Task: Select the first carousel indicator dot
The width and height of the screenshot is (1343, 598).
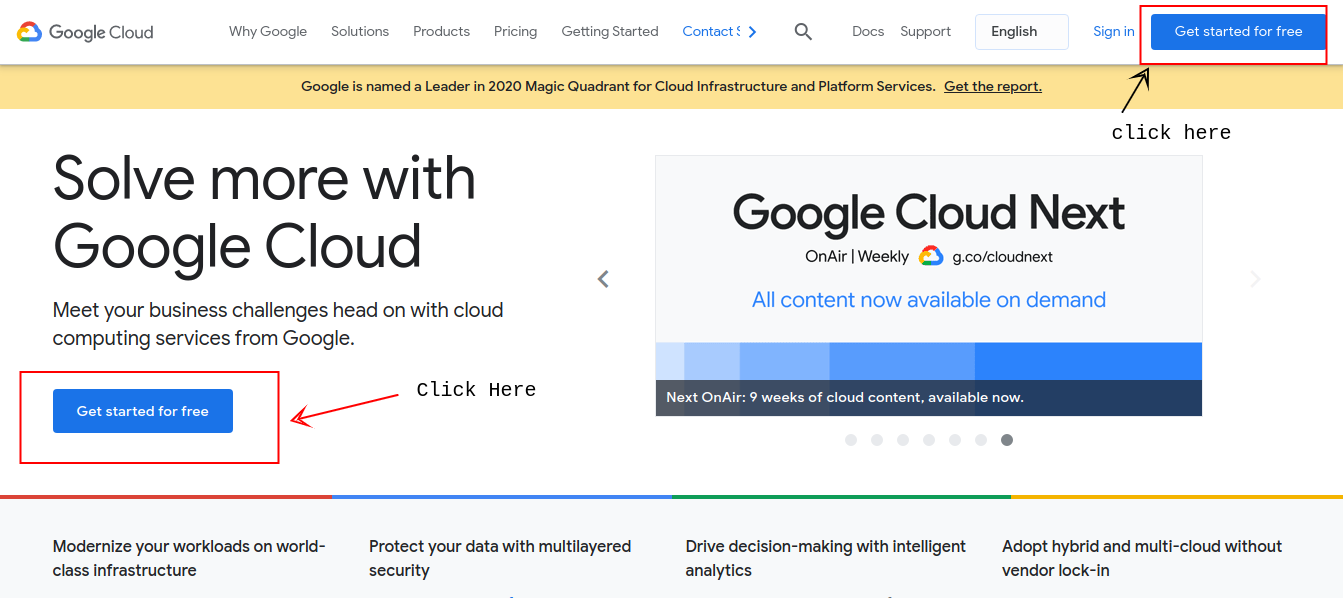Action: (851, 440)
